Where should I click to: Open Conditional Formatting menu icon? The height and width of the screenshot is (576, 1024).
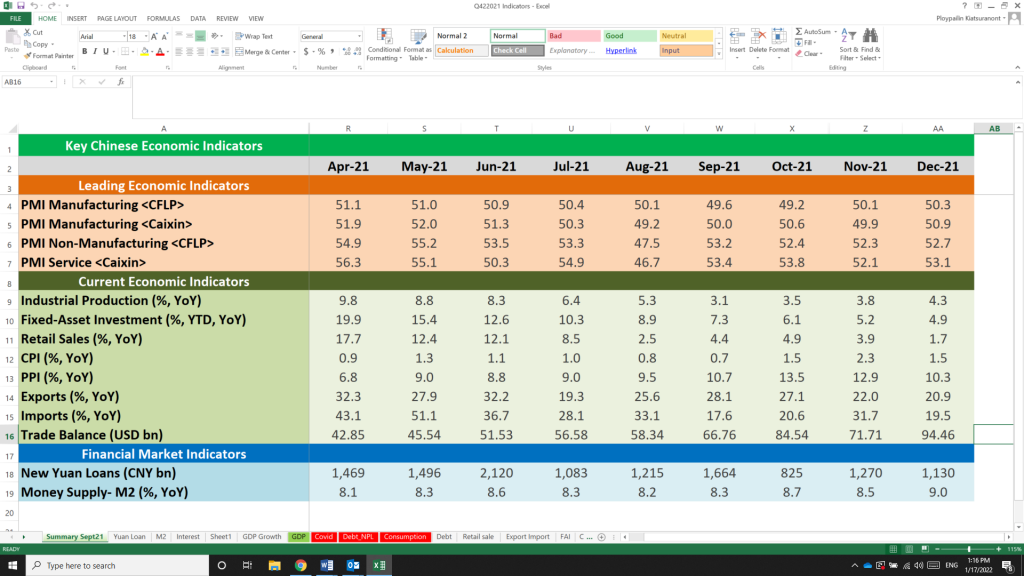click(x=383, y=37)
